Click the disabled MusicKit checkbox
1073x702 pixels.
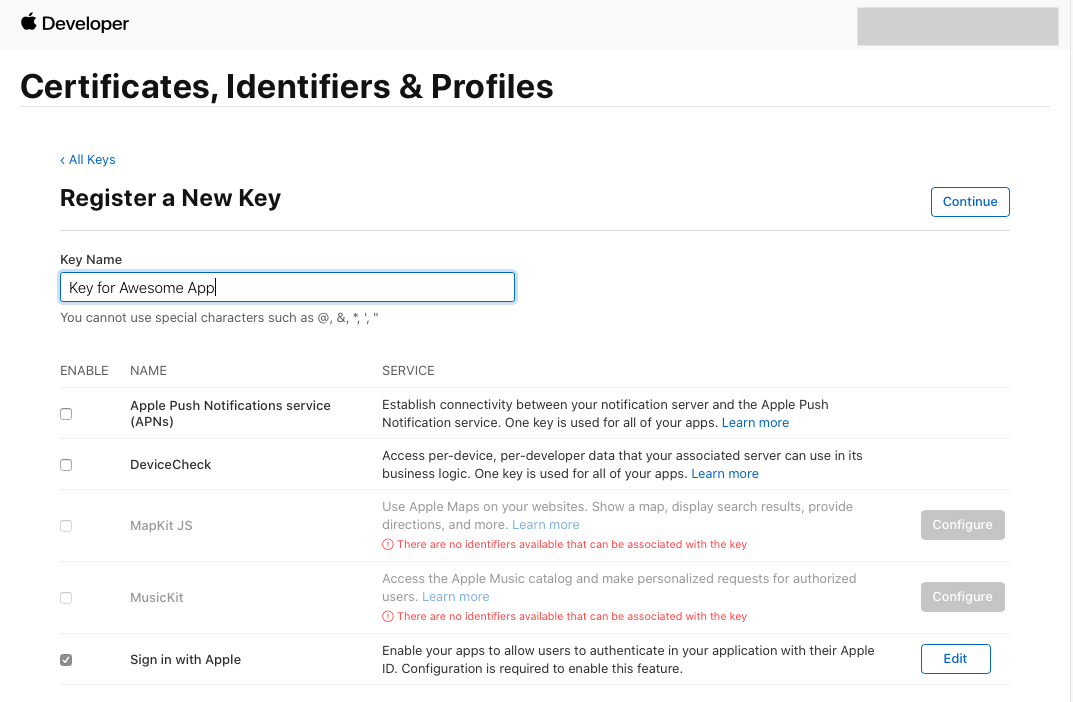(x=66, y=598)
